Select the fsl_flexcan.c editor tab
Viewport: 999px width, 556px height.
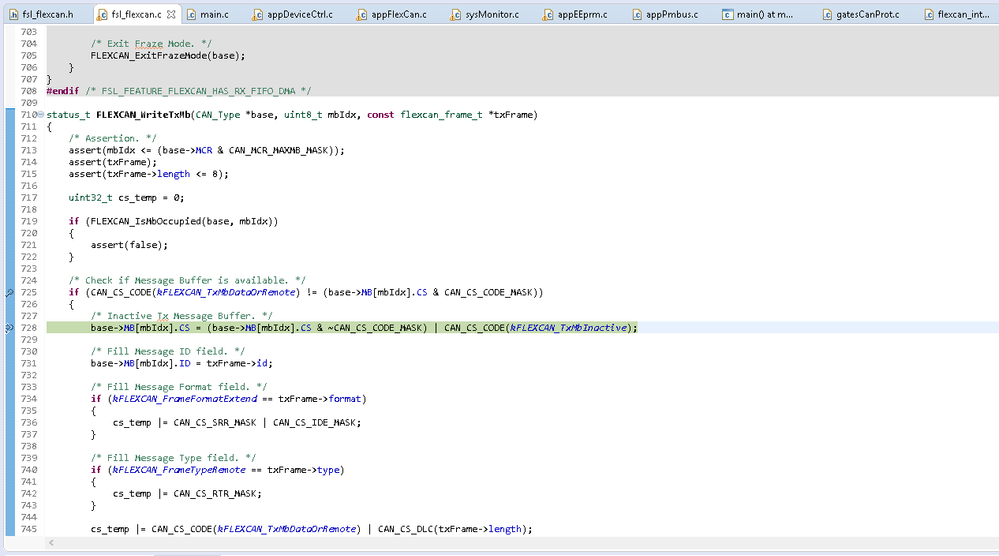[136, 14]
